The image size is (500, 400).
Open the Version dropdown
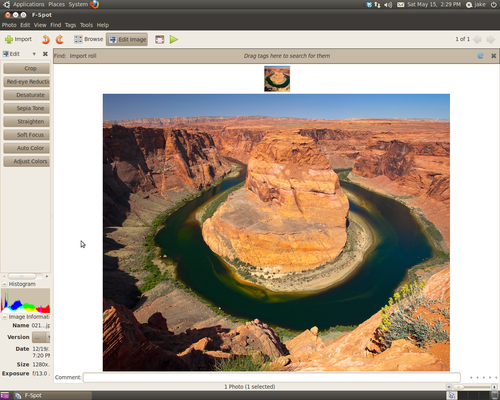click(x=41, y=337)
